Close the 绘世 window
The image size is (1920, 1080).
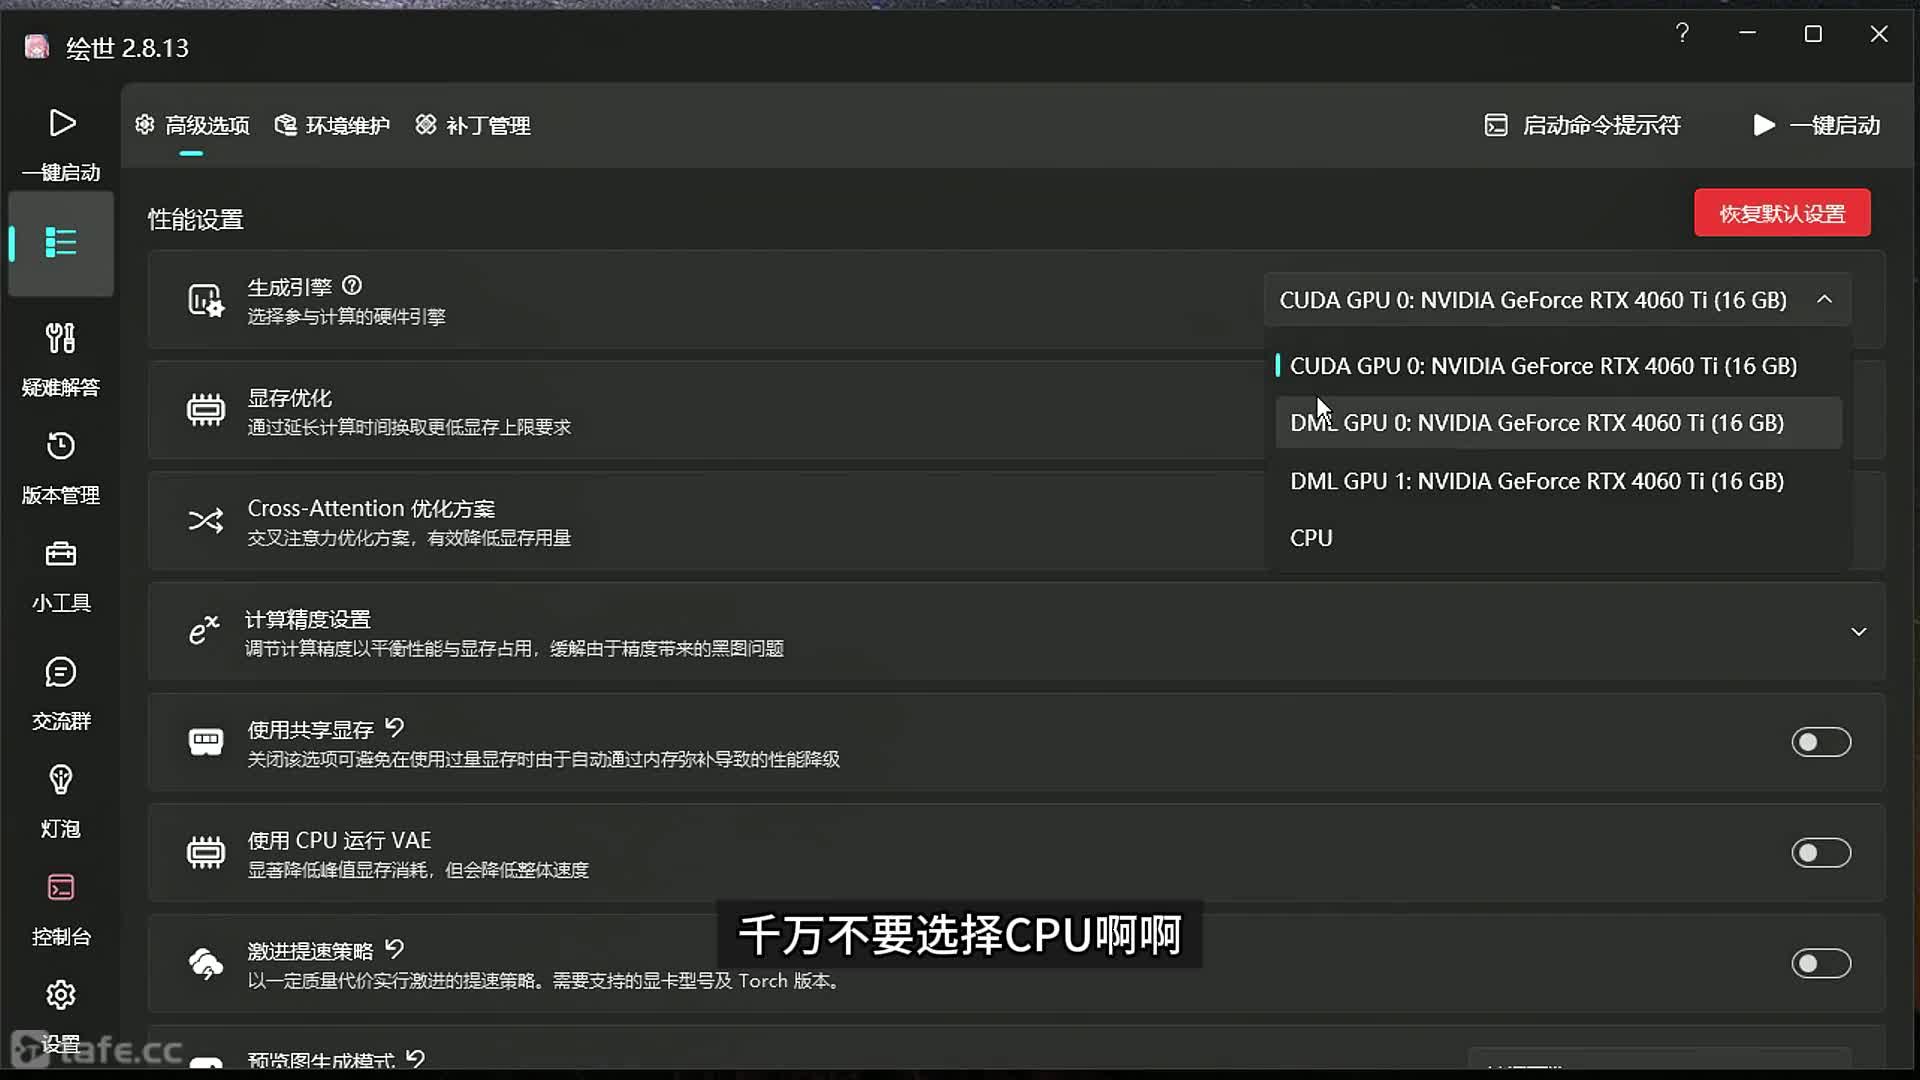click(x=1879, y=34)
